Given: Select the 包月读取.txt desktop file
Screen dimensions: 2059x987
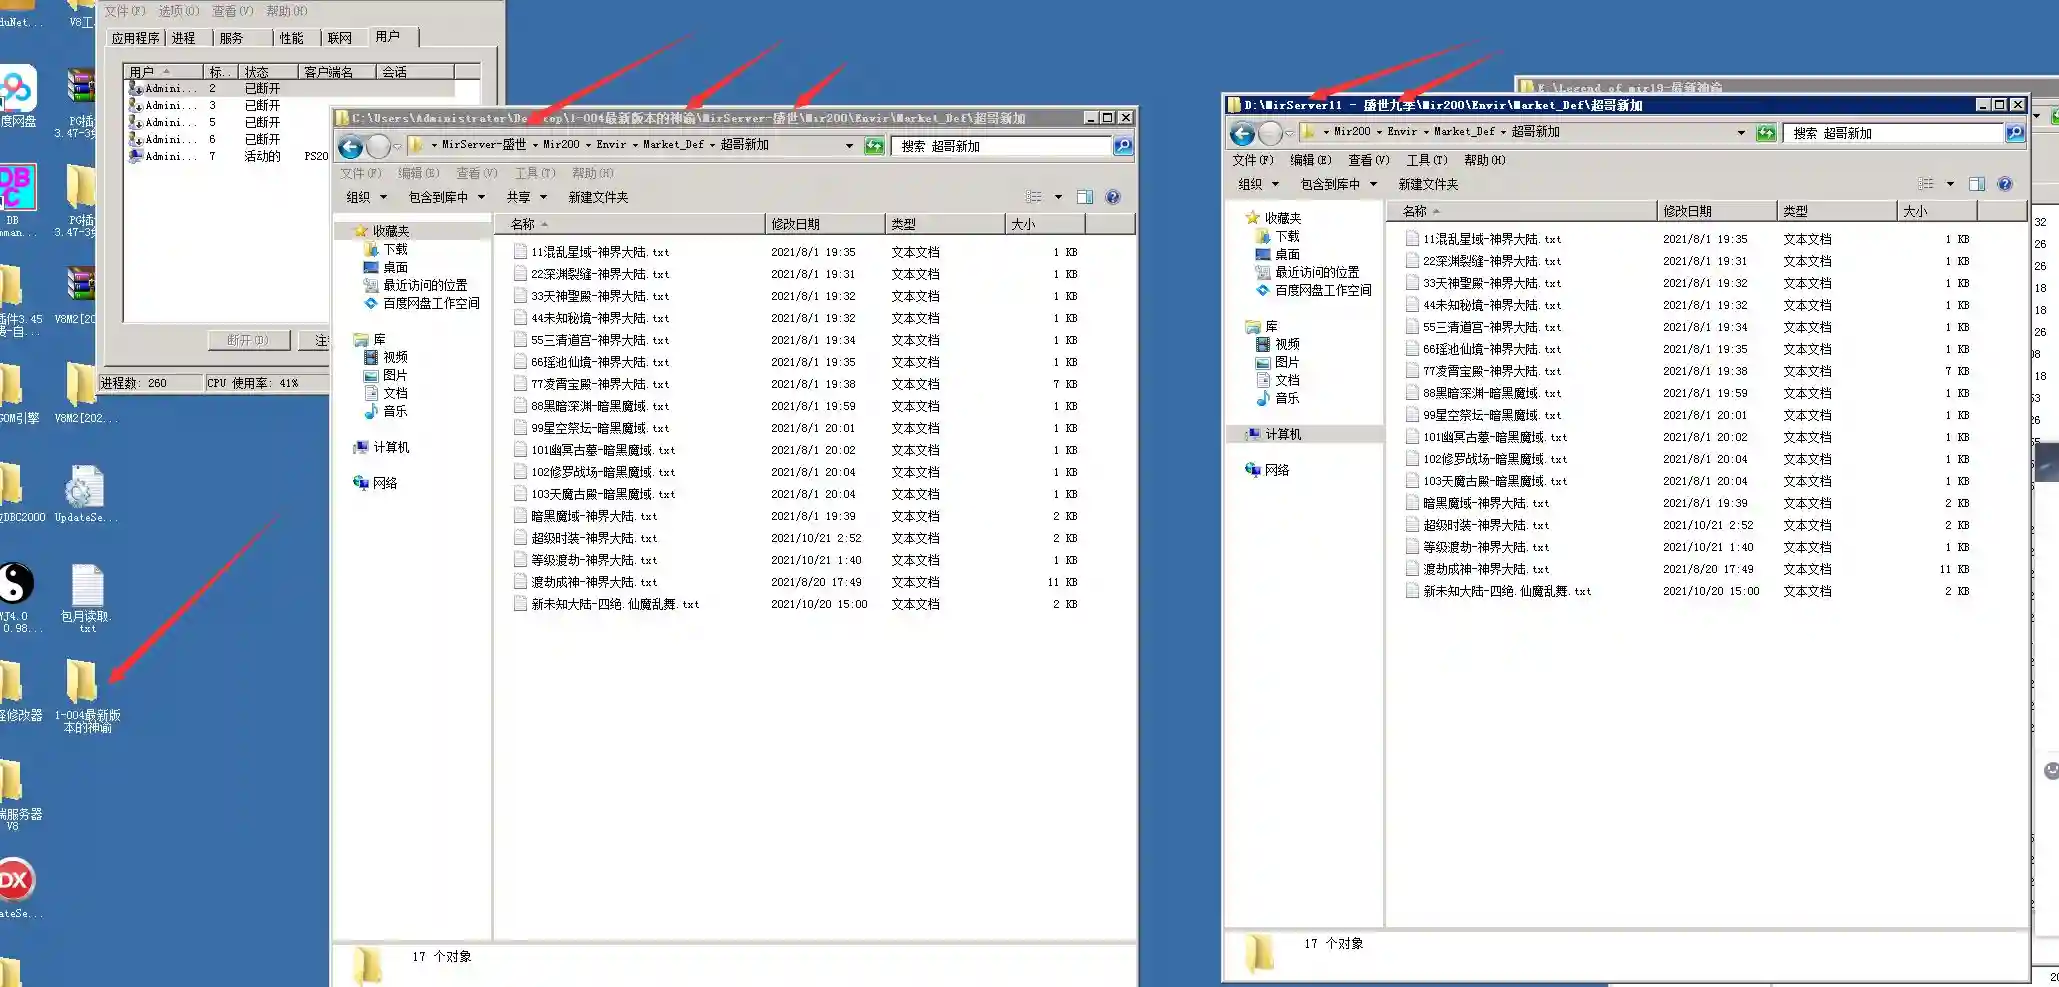Looking at the screenshot, I should tap(87, 597).
